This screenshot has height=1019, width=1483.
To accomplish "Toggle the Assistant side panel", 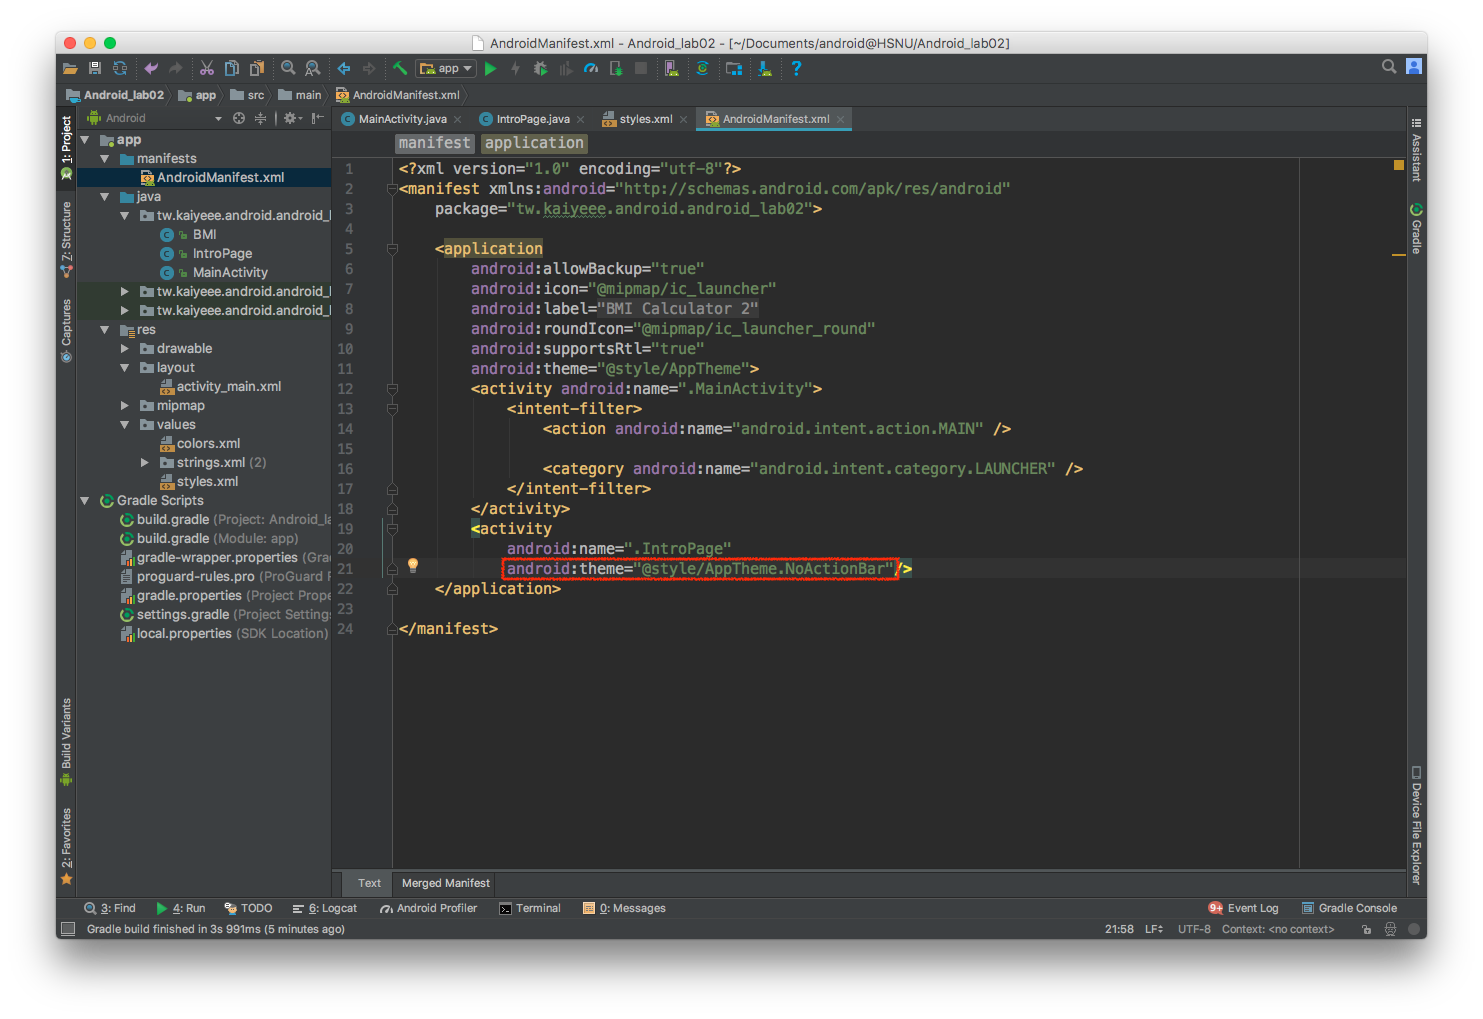I will [x=1416, y=150].
